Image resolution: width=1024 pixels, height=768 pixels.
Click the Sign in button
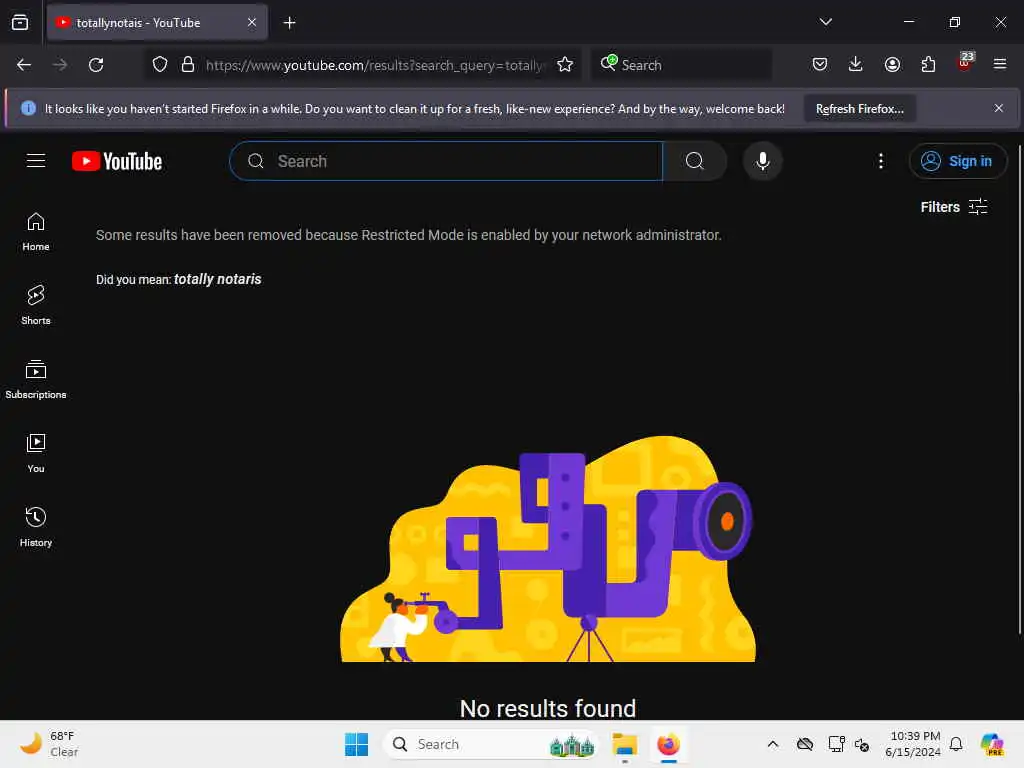(957, 161)
